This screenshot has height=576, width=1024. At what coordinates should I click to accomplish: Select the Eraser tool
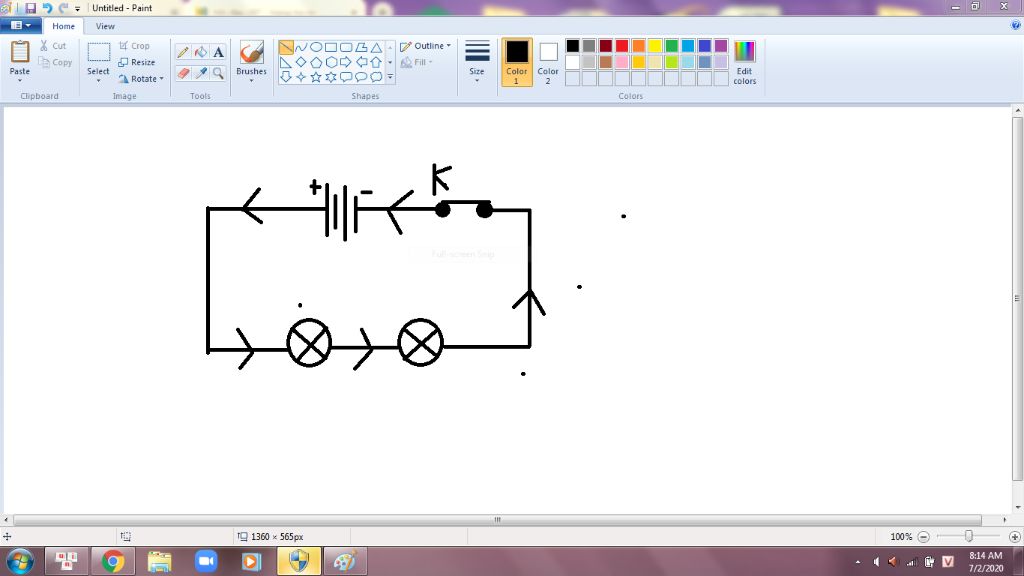coord(183,73)
